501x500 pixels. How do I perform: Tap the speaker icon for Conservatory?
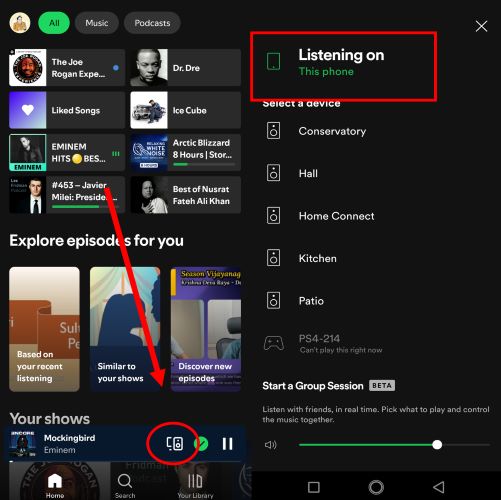[x=273, y=131]
